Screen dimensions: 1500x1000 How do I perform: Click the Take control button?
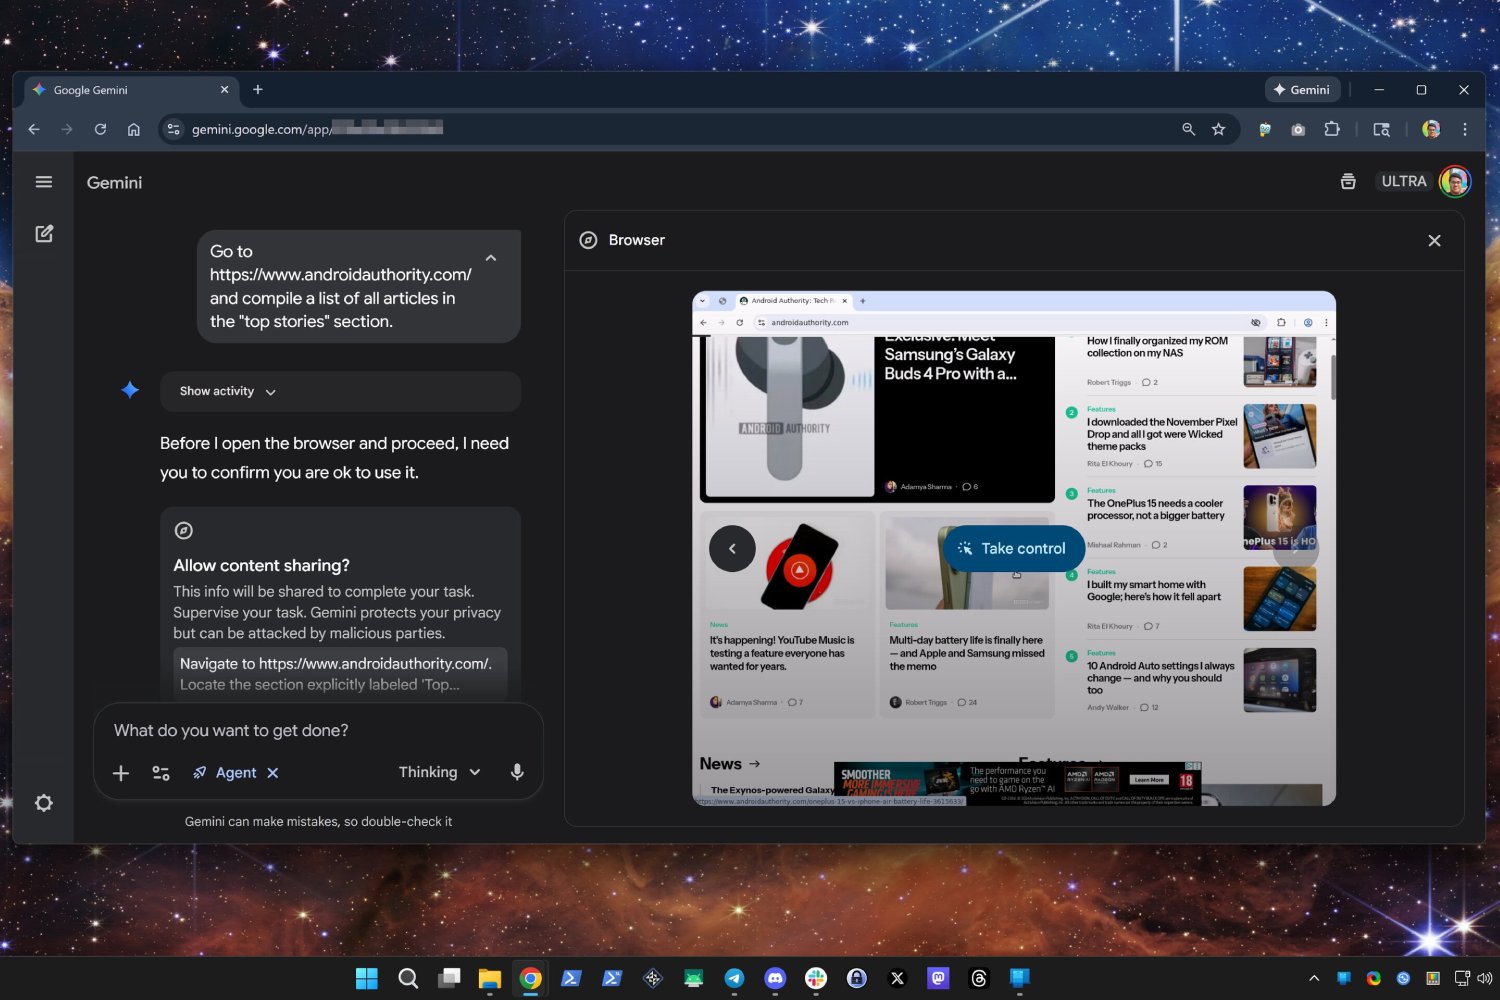pos(1012,549)
